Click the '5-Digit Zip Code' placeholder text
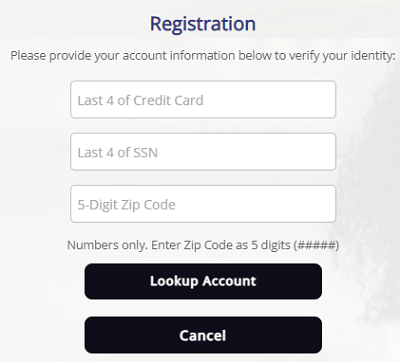The image size is (400, 362). pos(126,205)
